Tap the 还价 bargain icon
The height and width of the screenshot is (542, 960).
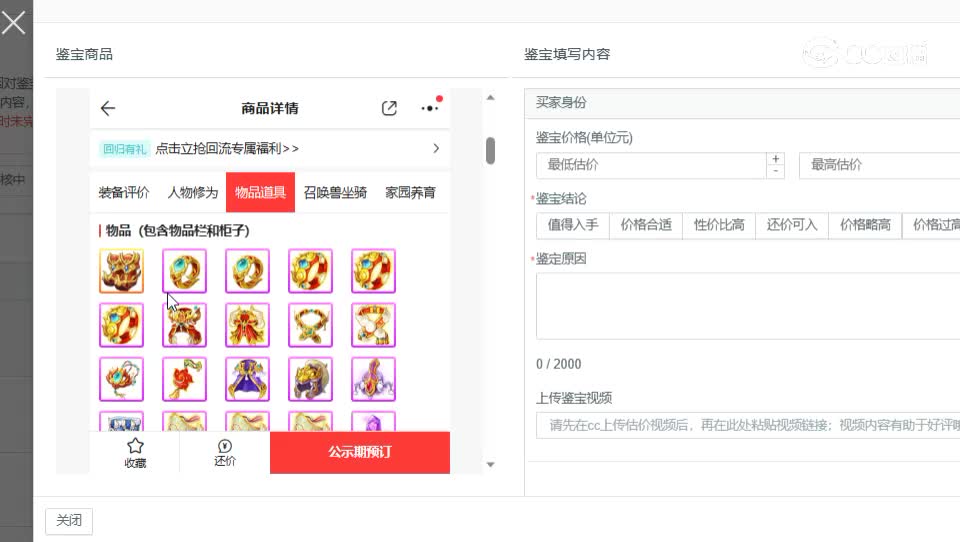click(x=225, y=453)
